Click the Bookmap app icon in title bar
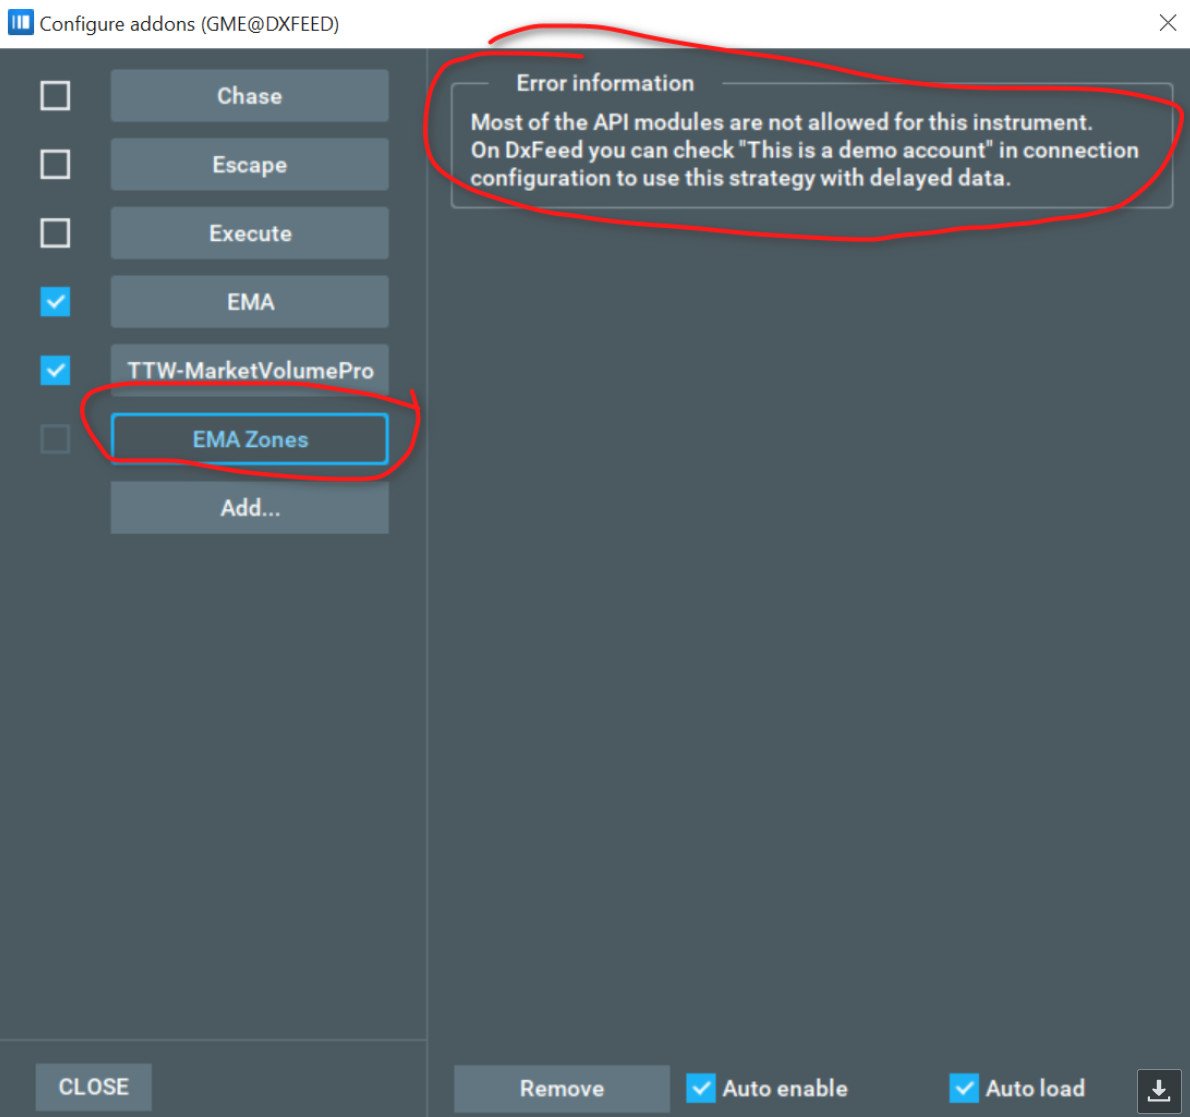The width and height of the screenshot is (1190, 1117). [20, 22]
